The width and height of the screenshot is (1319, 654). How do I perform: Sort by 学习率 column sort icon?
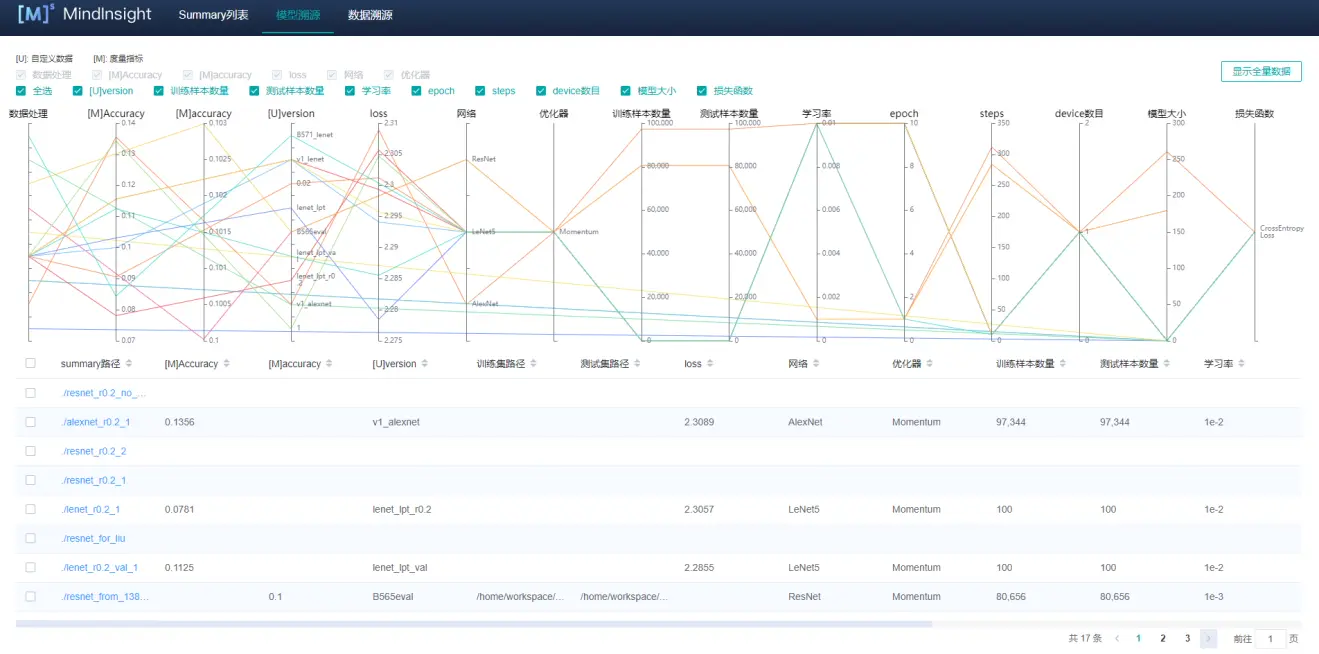(x=1246, y=364)
